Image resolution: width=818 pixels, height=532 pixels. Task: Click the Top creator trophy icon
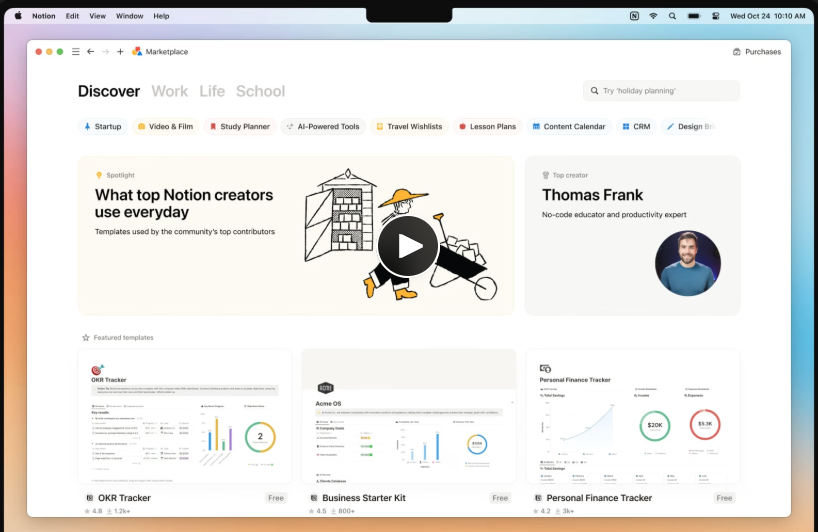point(546,175)
